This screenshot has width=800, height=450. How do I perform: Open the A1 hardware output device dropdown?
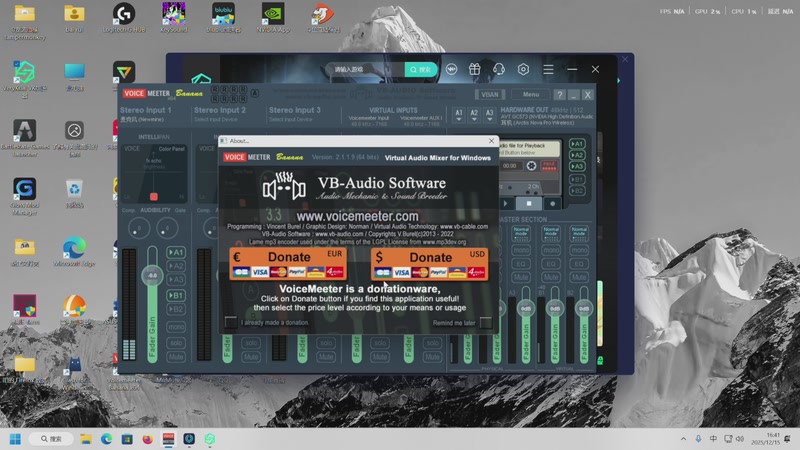pos(459,115)
